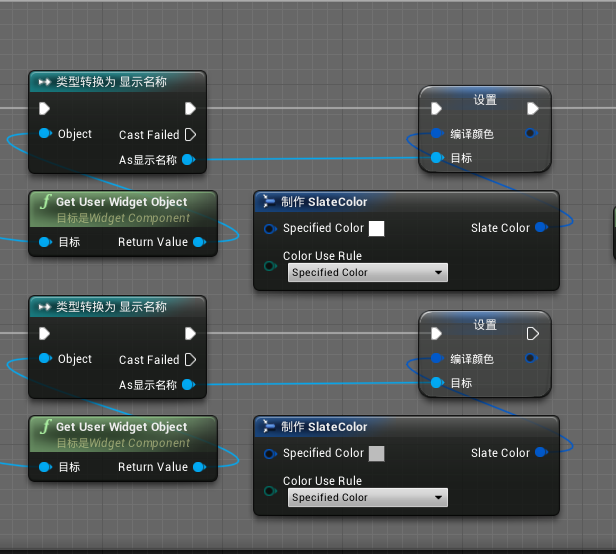Image resolution: width=616 pixels, height=554 pixels.
Task: Click exec input pin of upper 设置 node
Action: pyautogui.click(x=436, y=108)
